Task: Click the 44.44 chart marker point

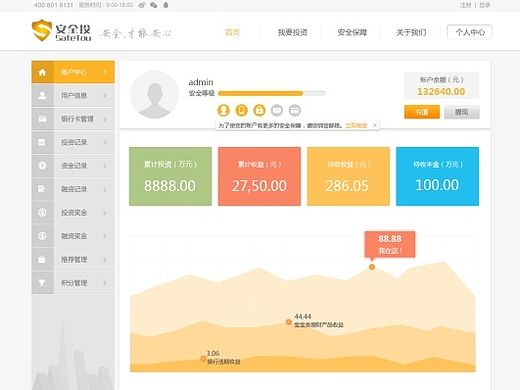Action: coord(289,322)
